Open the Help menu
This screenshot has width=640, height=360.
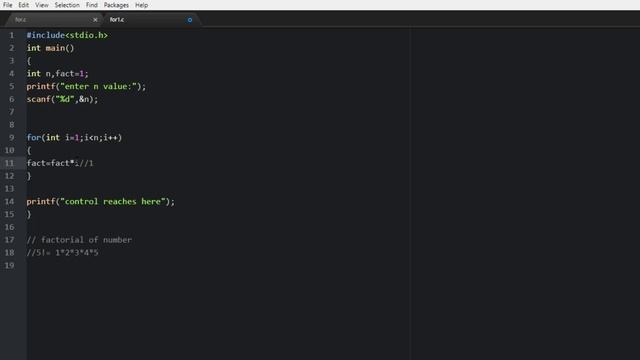pos(142,5)
